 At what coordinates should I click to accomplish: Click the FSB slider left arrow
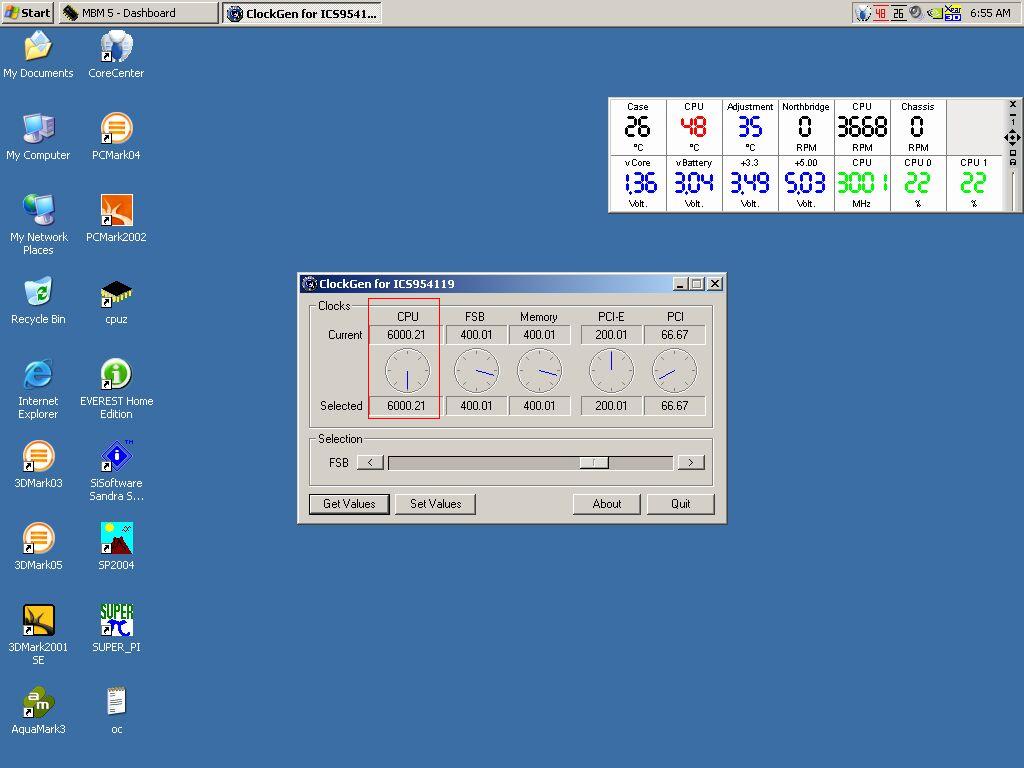pyautogui.click(x=370, y=462)
